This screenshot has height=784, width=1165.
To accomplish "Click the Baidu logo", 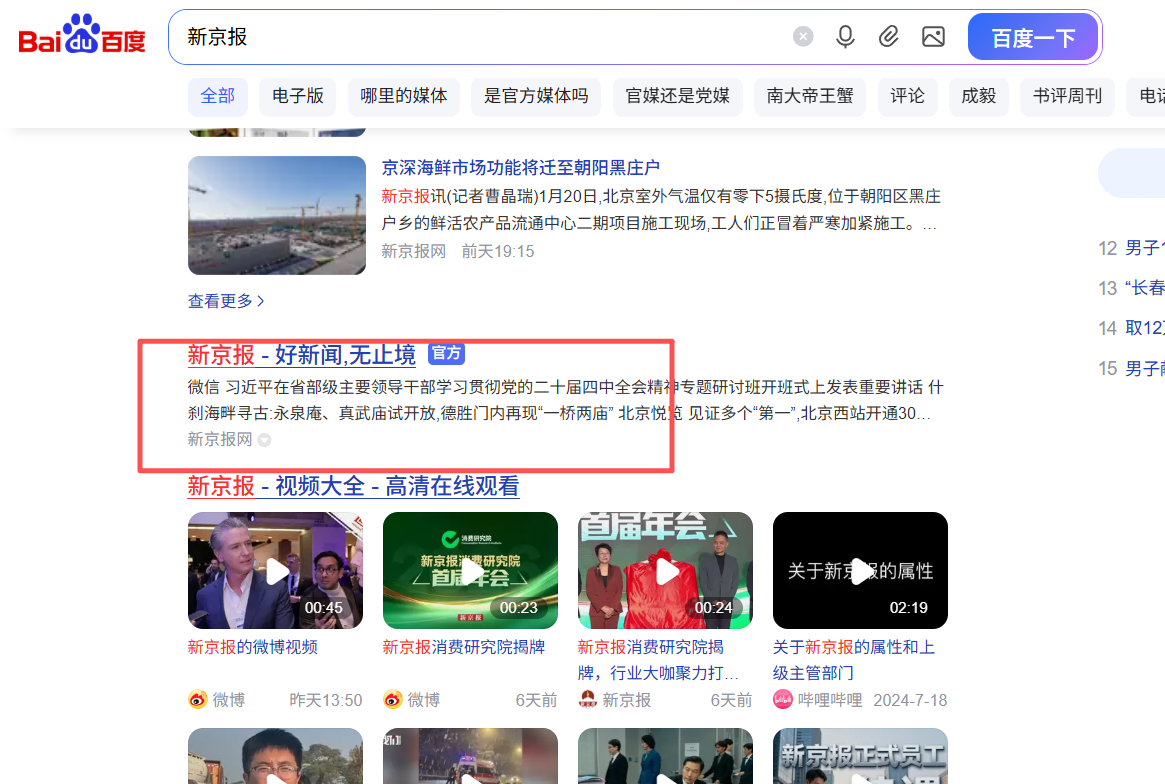I will pos(82,38).
